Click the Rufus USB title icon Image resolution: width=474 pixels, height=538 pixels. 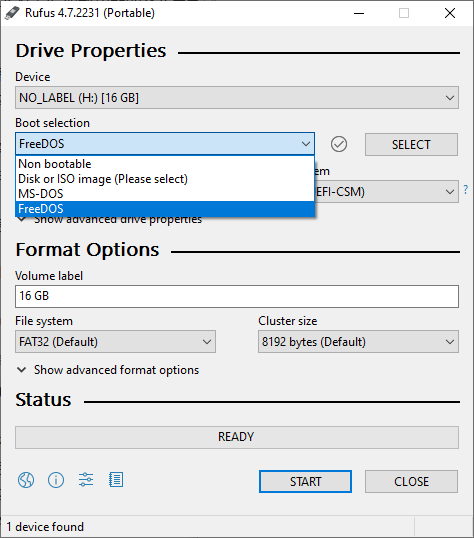12,13
